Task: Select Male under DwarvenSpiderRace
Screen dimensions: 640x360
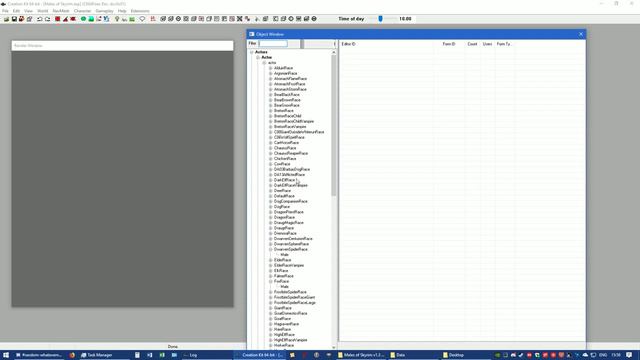Action: pyautogui.click(x=284, y=255)
